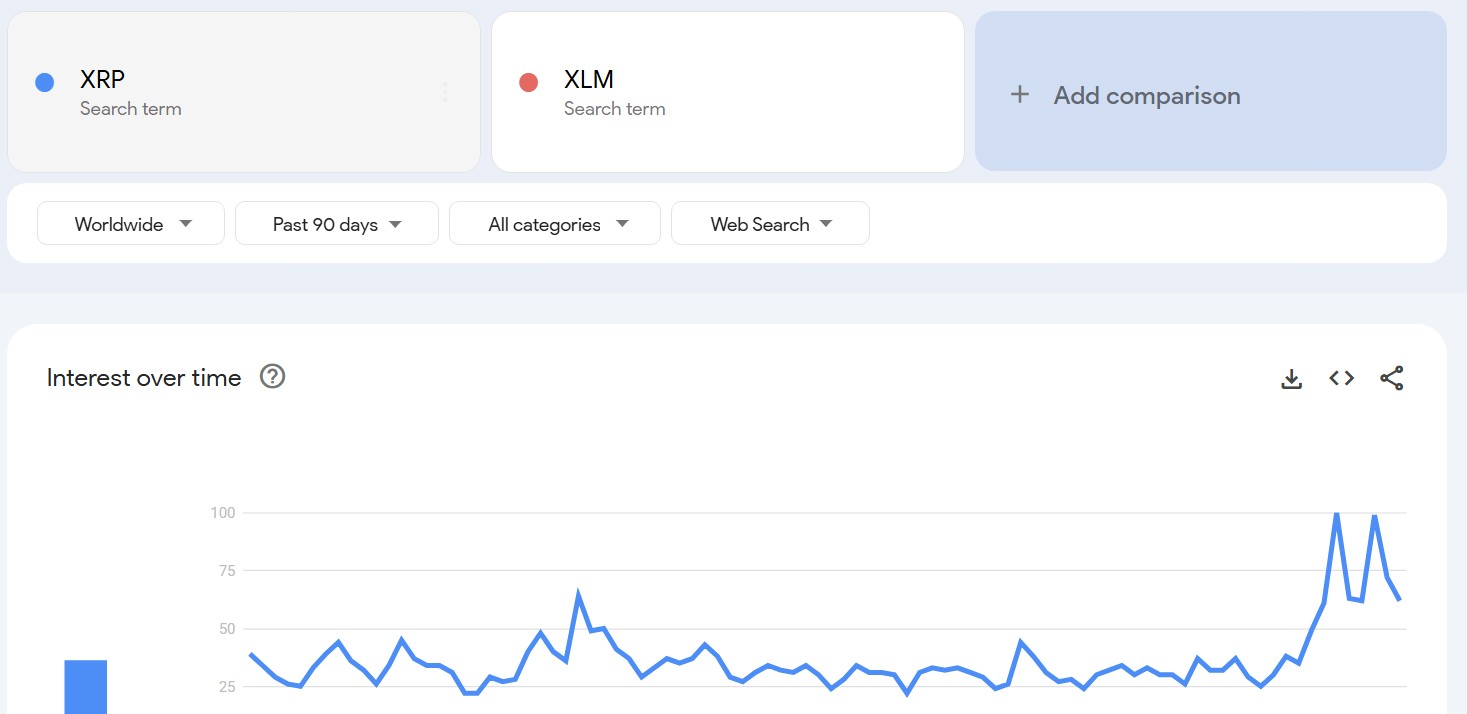Click the Search term label under XLM

click(614, 109)
